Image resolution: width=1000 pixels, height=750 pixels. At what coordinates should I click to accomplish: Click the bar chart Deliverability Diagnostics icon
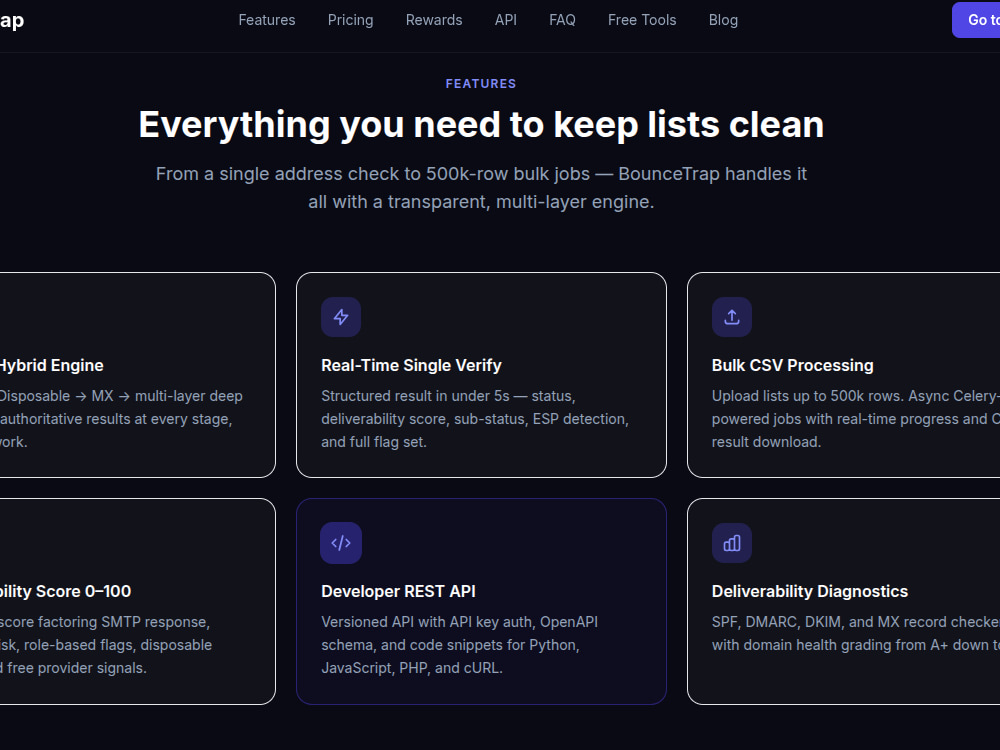732,543
